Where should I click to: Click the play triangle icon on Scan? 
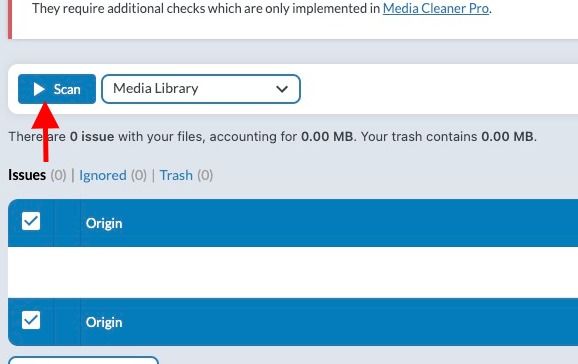pos(39,89)
